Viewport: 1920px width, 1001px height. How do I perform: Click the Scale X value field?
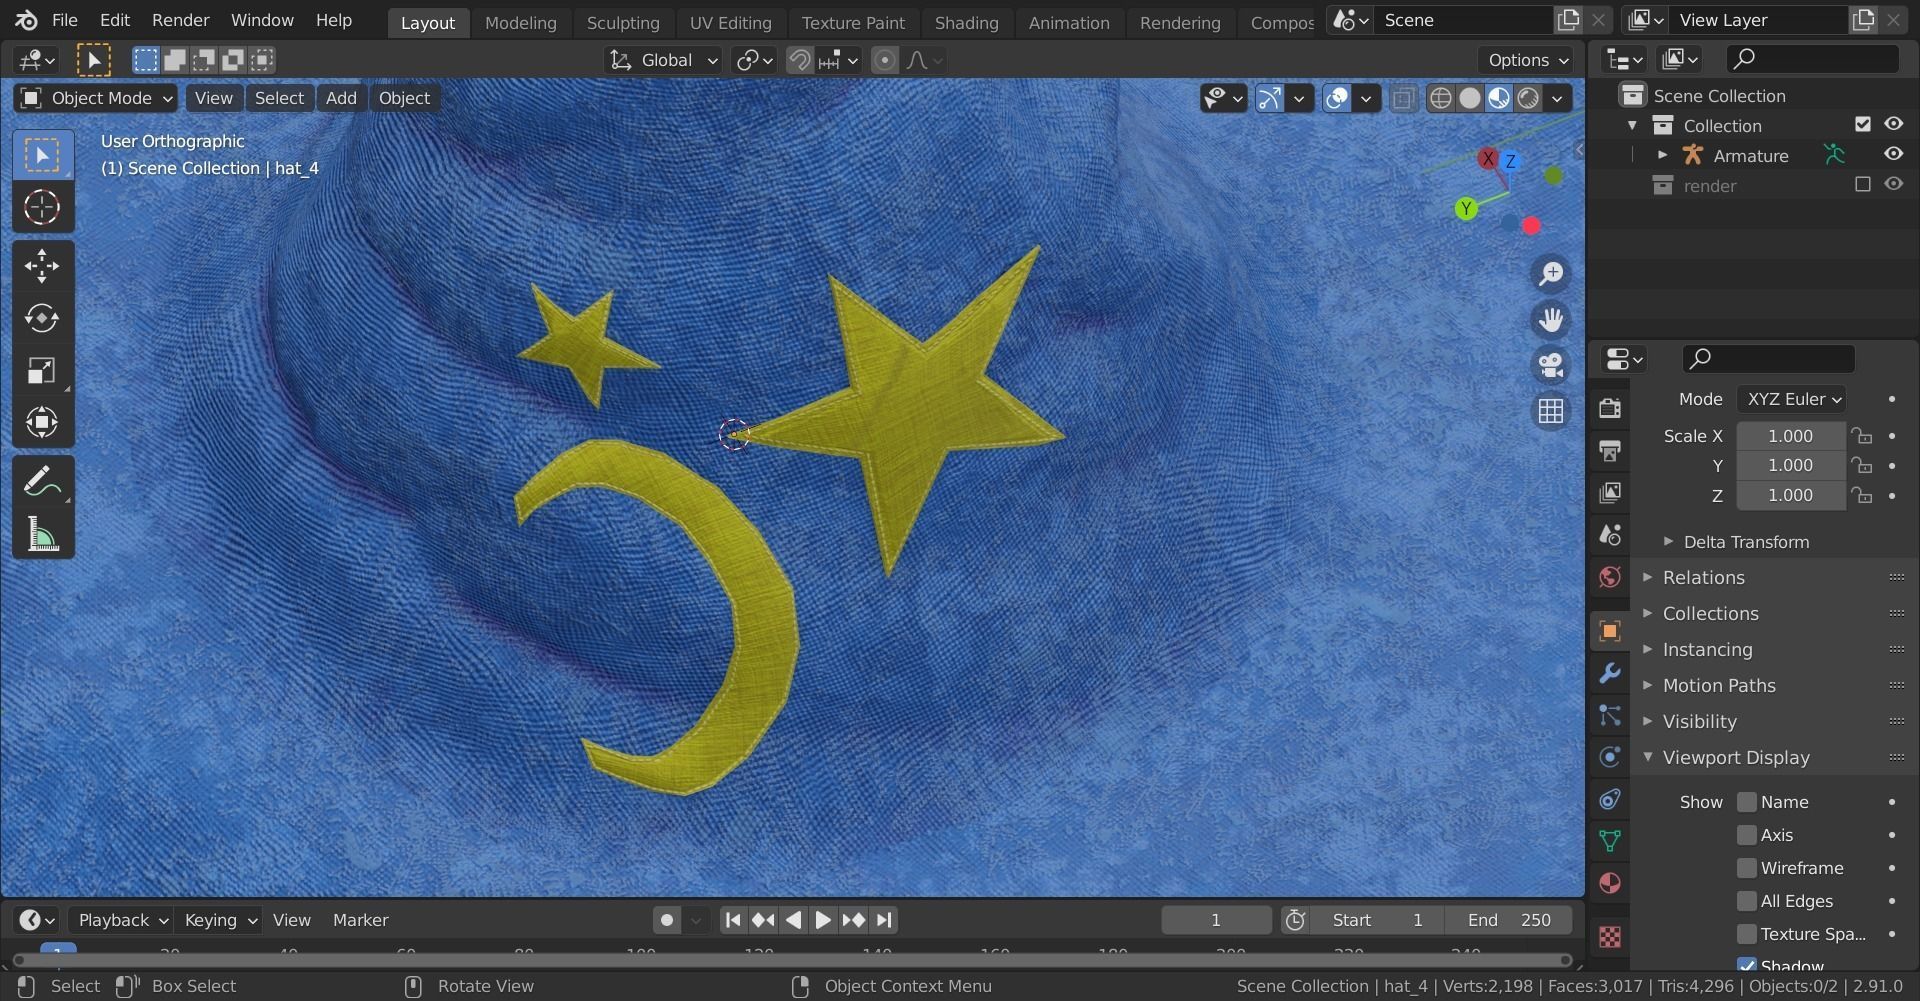click(1790, 436)
